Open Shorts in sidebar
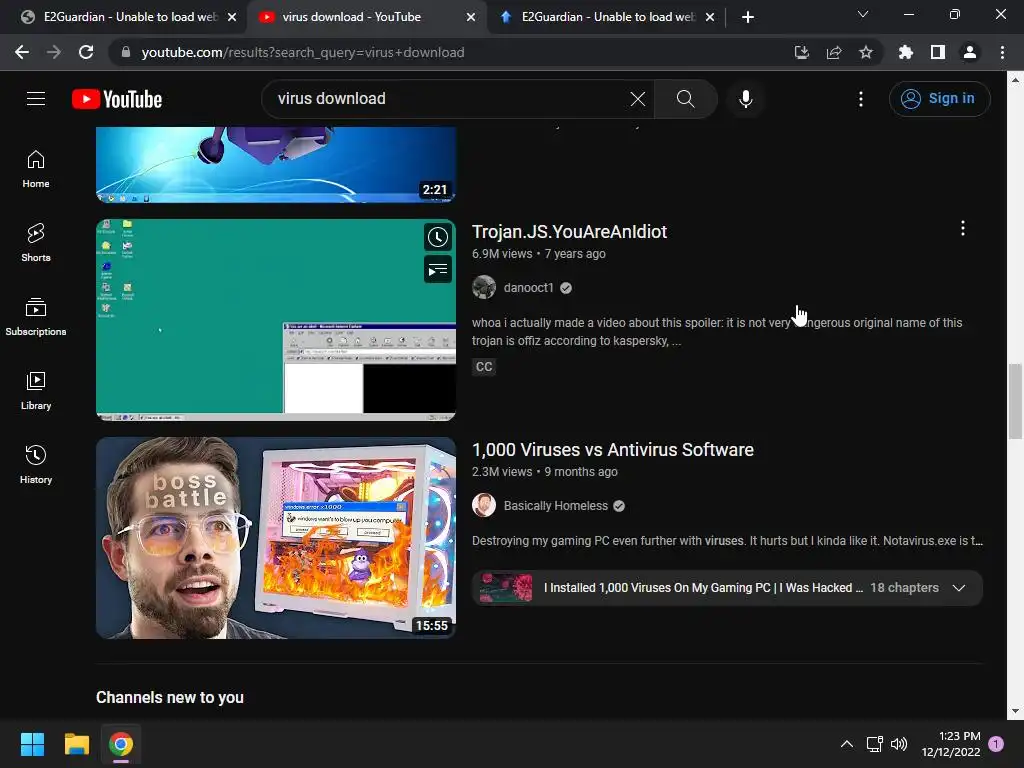 (36, 243)
